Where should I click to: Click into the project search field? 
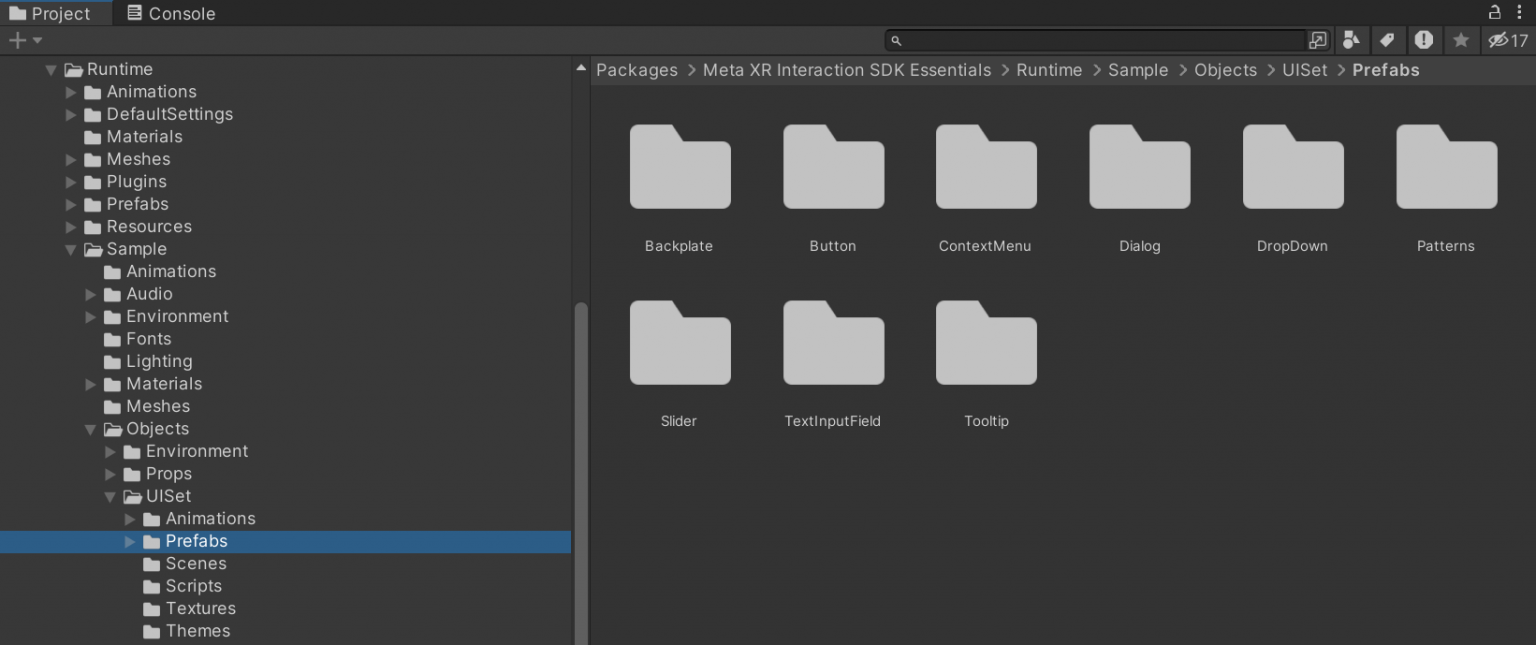coord(1100,40)
